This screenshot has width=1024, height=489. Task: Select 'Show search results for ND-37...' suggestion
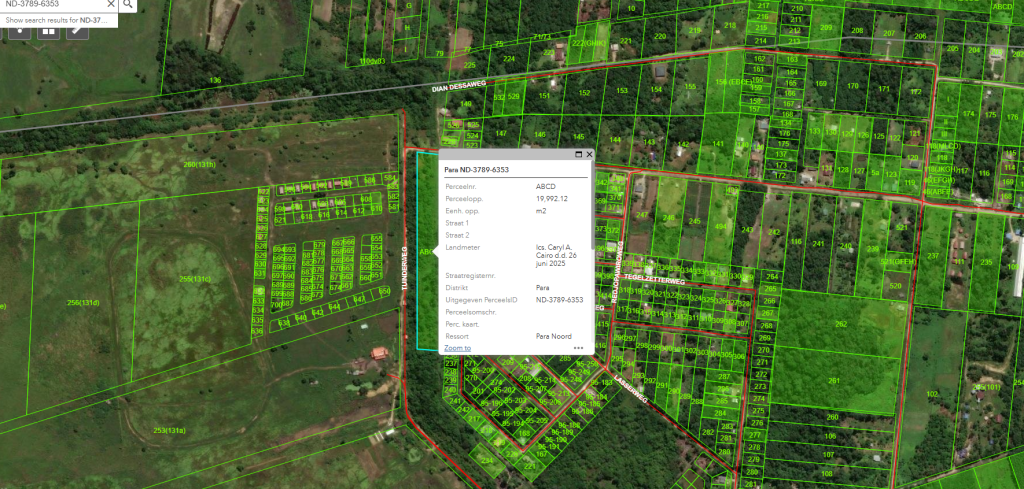tap(56, 20)
